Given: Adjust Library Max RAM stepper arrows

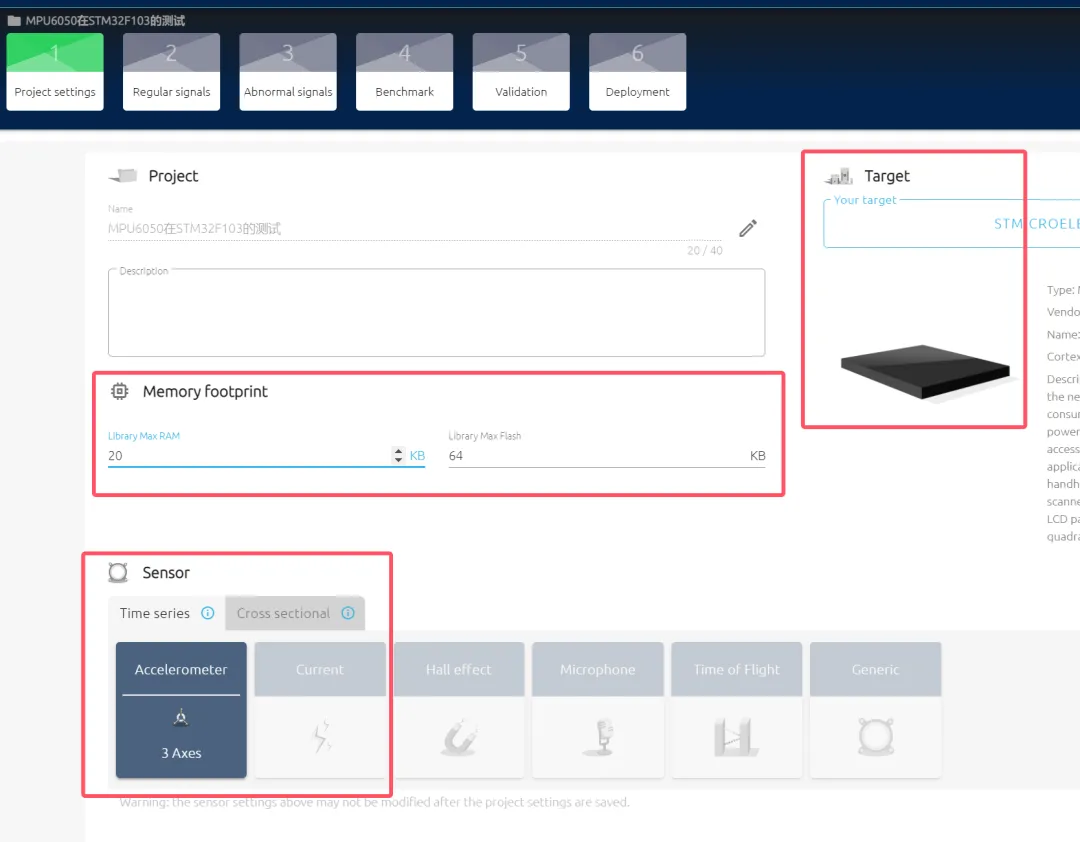Looking at the screenshot, I should point(399,456).
